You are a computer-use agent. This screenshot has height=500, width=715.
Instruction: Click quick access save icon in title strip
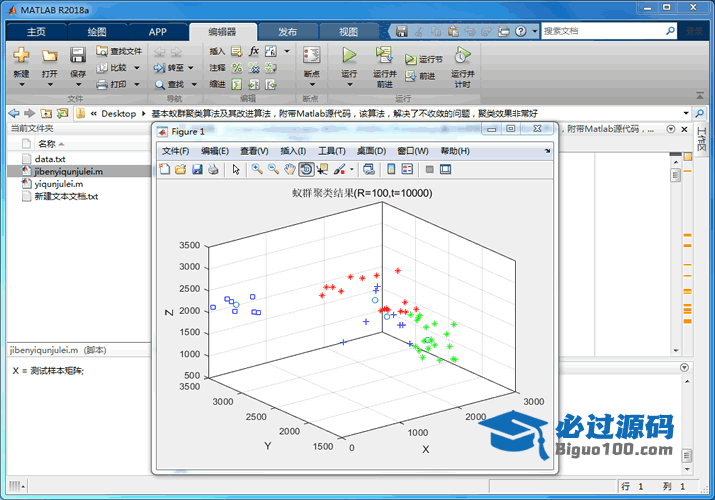click(x=402, y=31)
